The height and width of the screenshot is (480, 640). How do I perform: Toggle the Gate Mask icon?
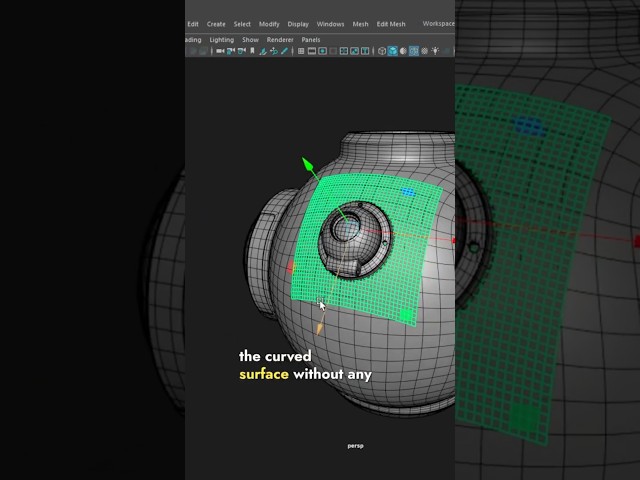click(x=333, y=51)
